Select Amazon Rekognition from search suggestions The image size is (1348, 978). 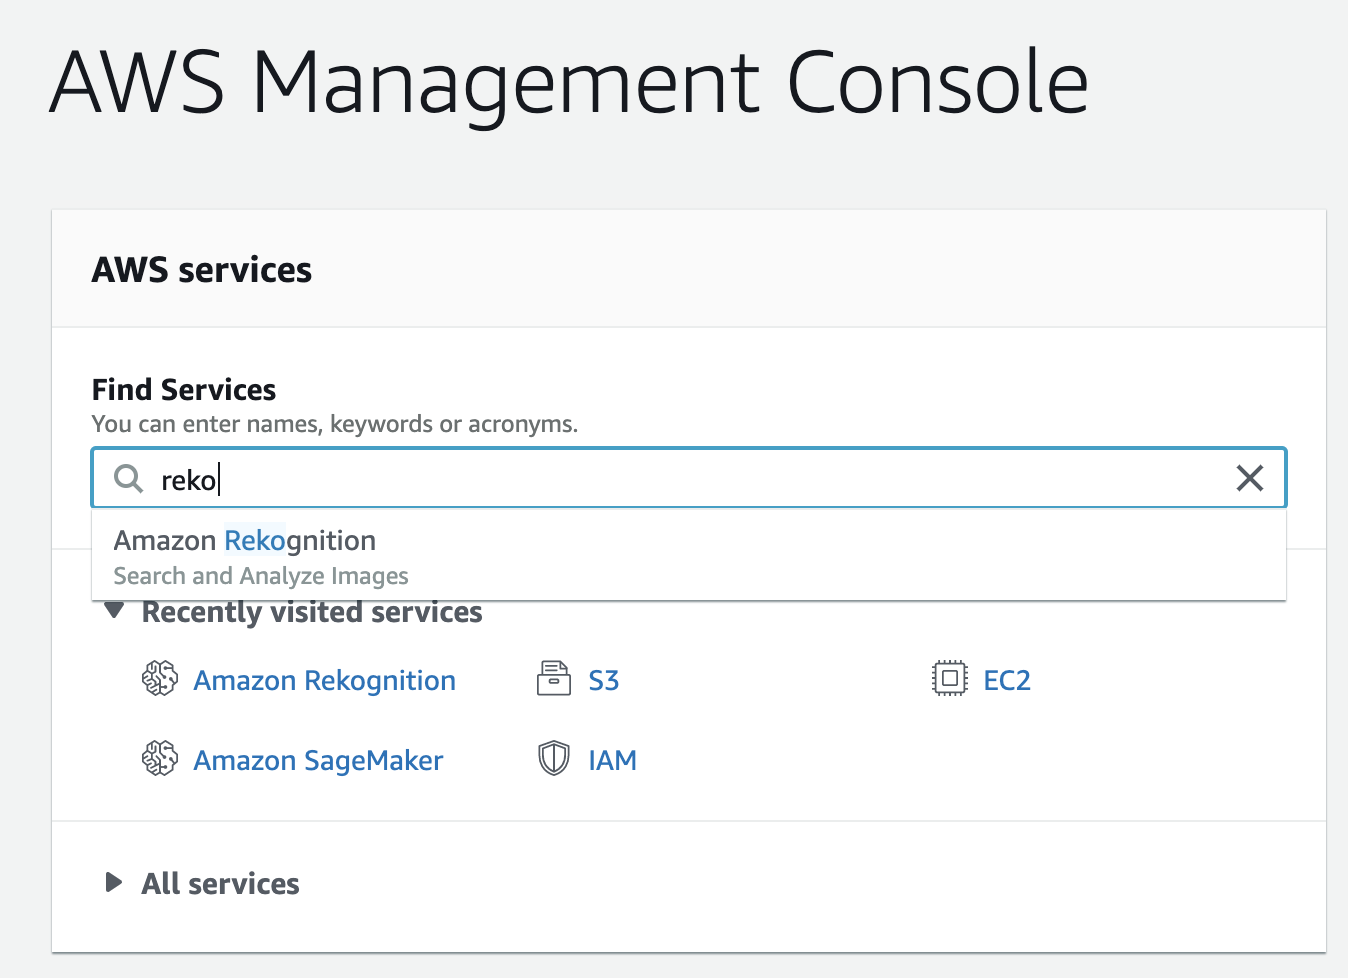click(x=245, y=541)
